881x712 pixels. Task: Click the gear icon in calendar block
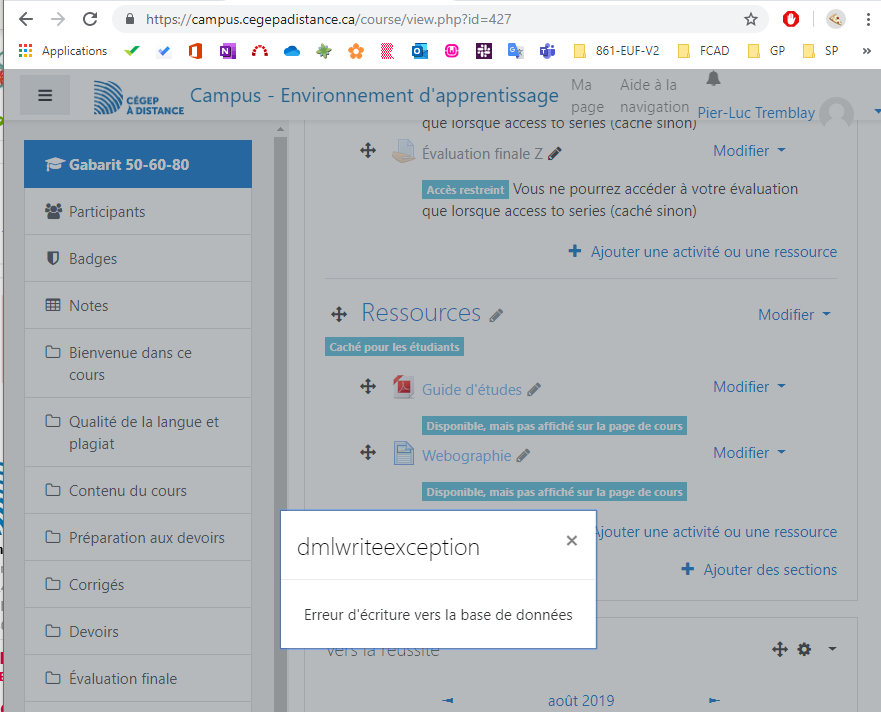pyautogui.click(x=804, y=650)
